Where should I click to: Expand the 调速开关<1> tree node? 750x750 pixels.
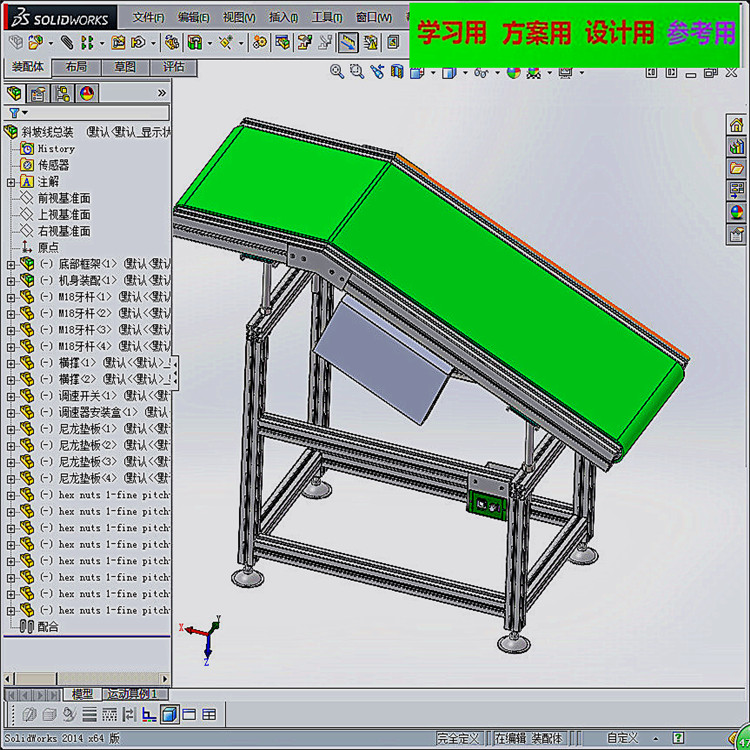11,397
